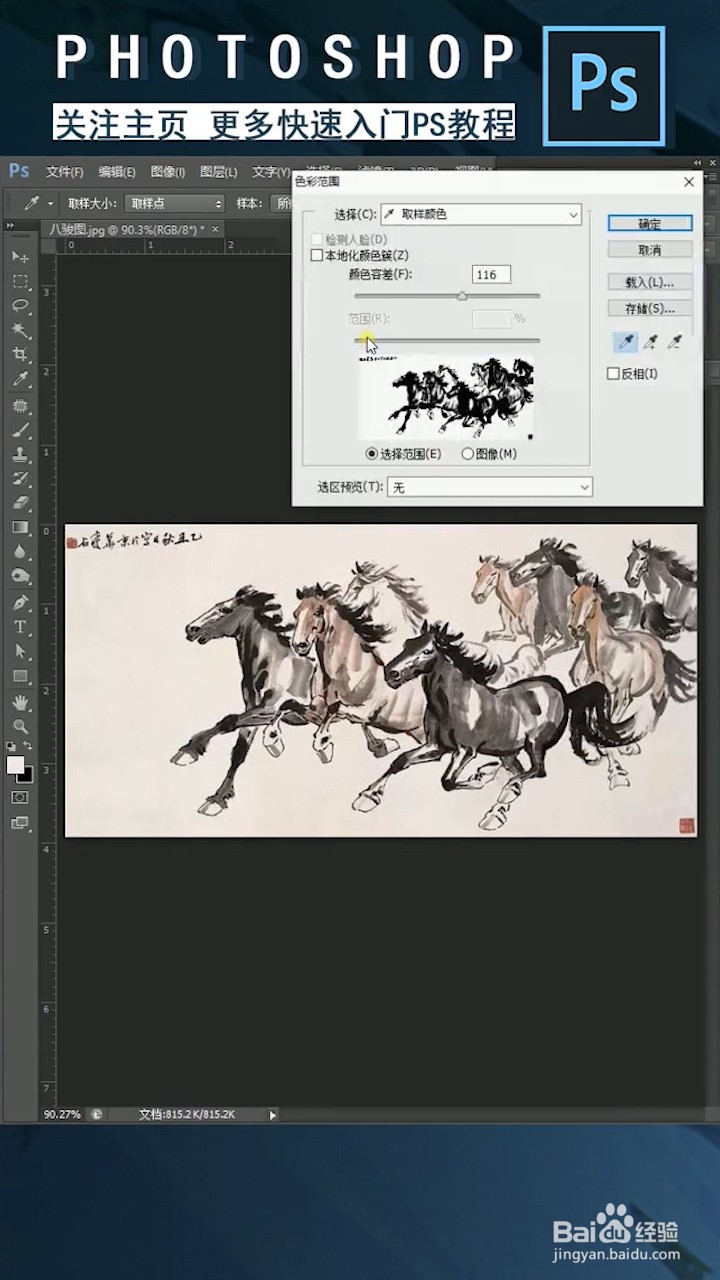720x1280 pixels.
Task: Click the 载入(L)... button
Action: 650,282
